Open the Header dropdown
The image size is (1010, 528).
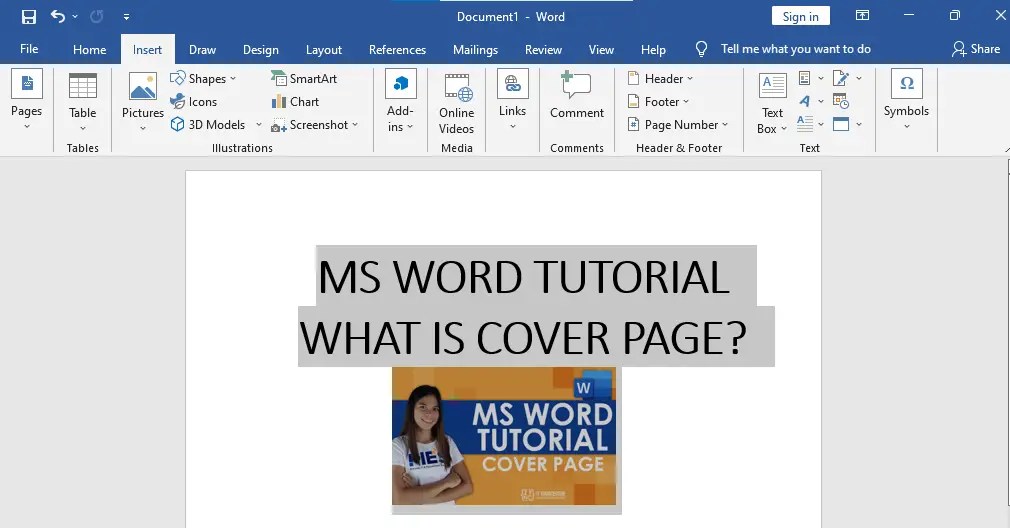click(x=661, y=79)
